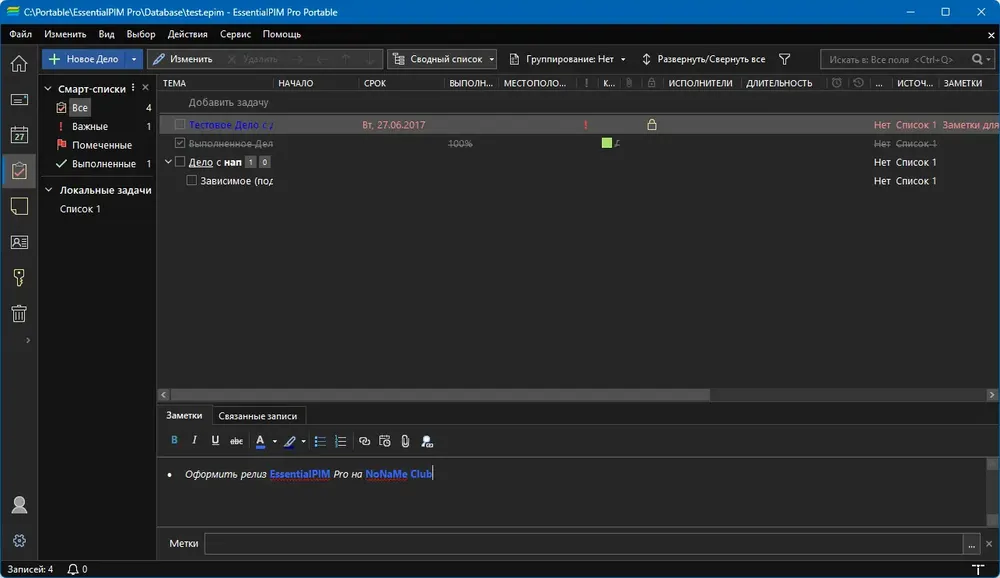Click 'Развернуть/Свернуть все' button
1000x578 pixels.
tap(703, 59)
